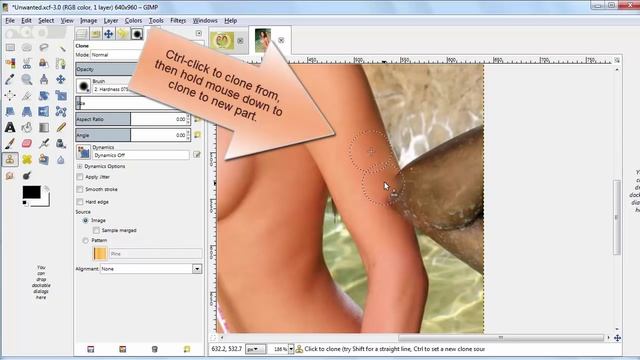Select the Rotate tool
The height and width of the screenshot is (360, 640).
tap(44, 96)
